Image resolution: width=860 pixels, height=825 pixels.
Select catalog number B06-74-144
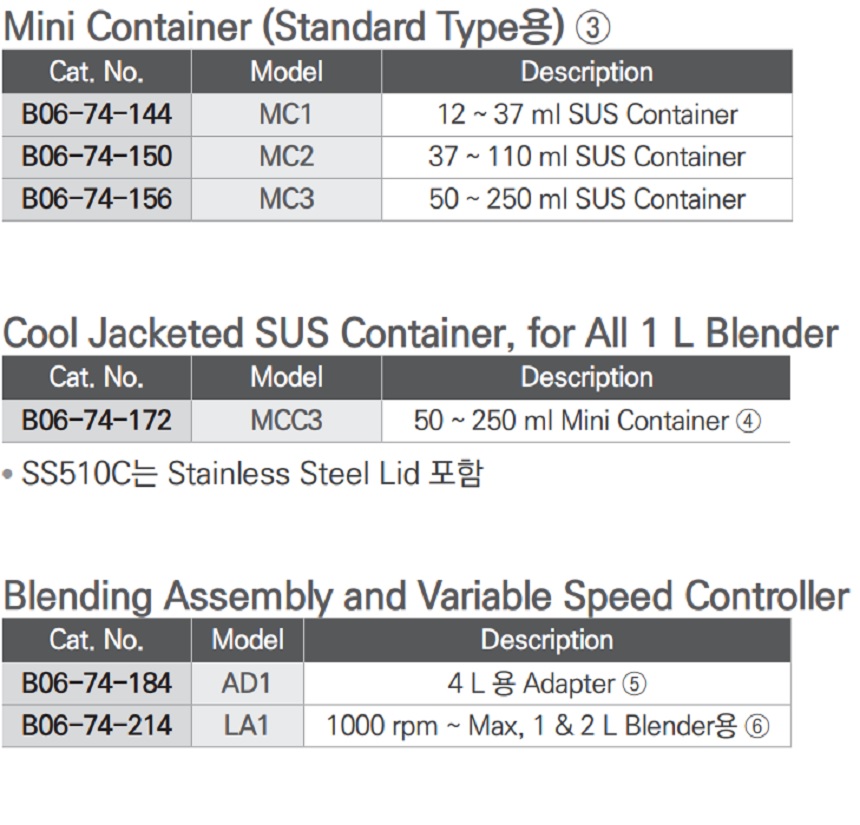point(97,115)
